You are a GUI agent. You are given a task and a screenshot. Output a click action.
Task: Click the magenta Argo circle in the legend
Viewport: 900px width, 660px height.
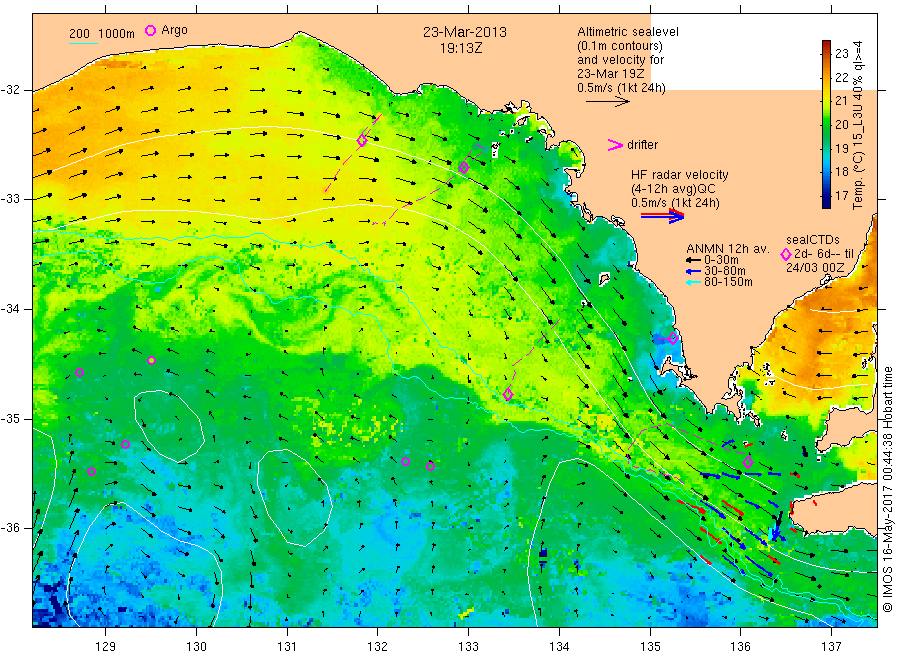(x=150, y=30)
